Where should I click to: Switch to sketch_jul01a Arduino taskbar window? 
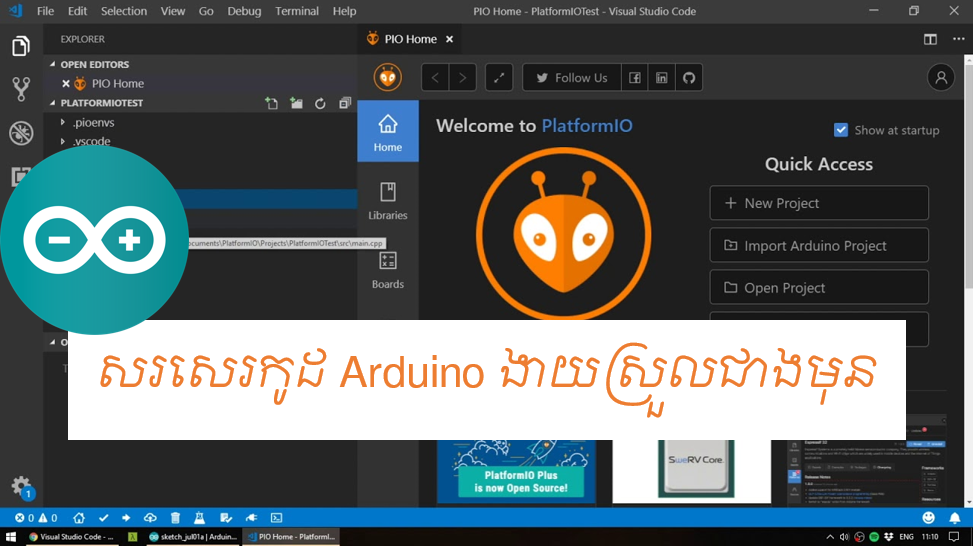tap(193, 537)
